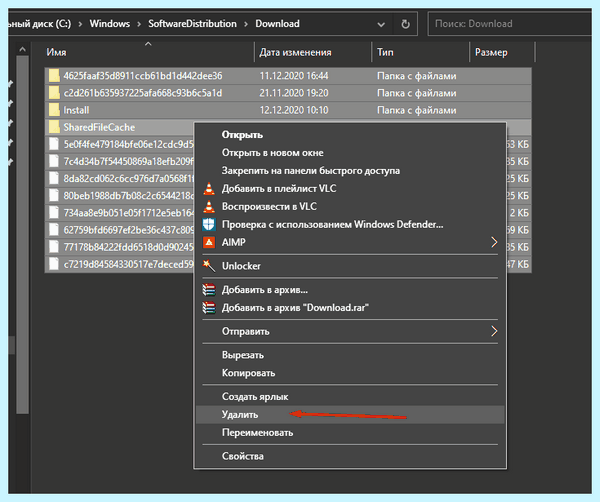The width and height of the screenshot is (600, 502).
Task: Go to Windows folder in breadcrumb path
Action: (110, 24)
